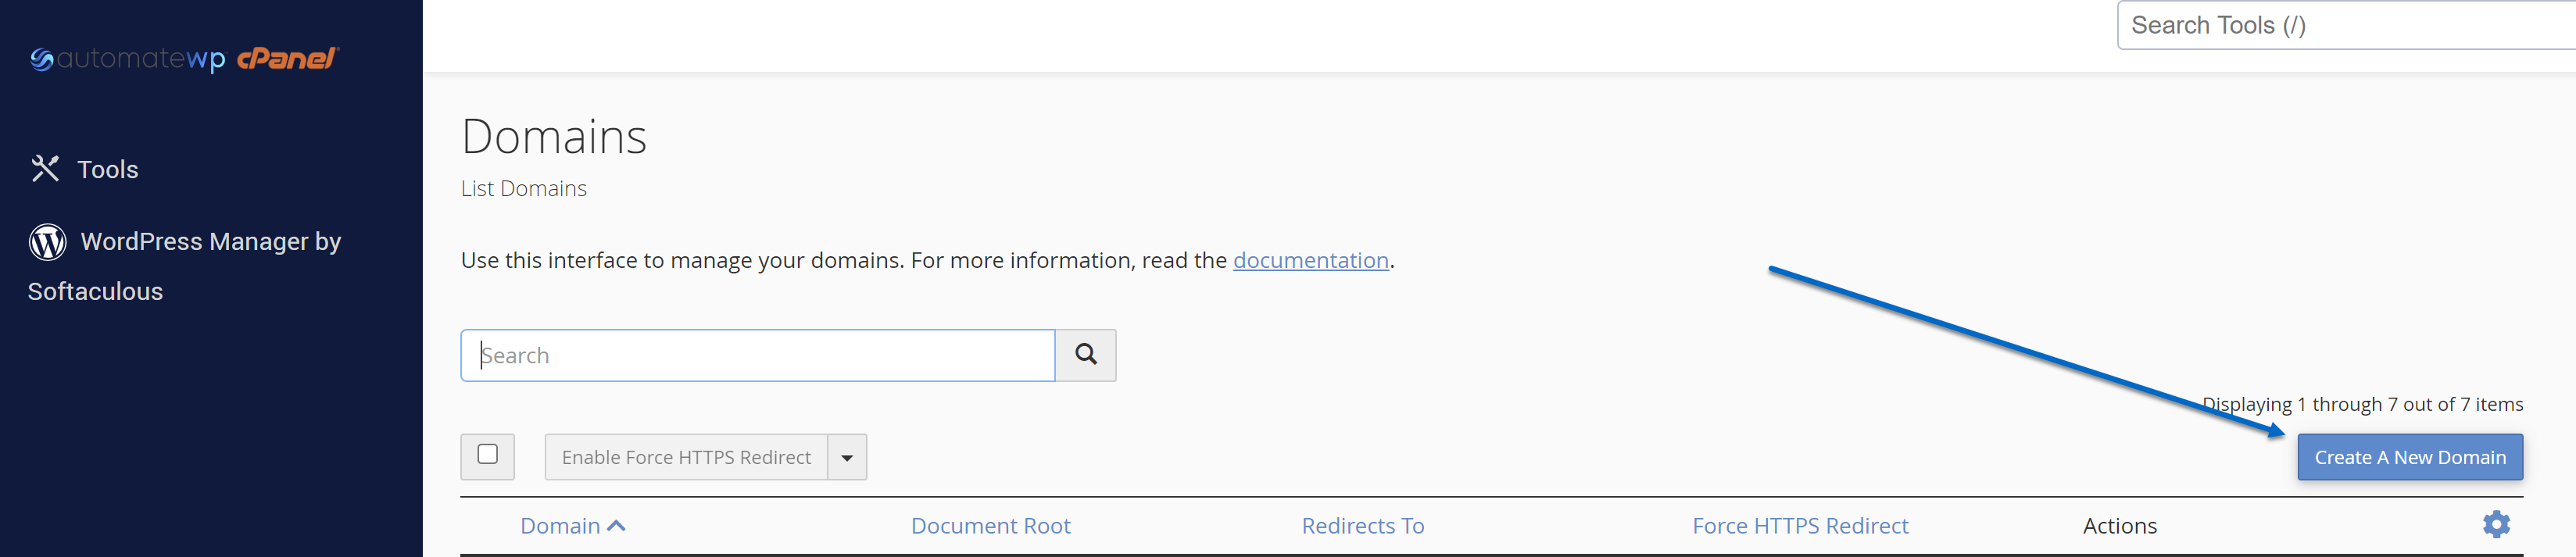Viewport: 2576px width, 557px height.
Task: Click the Tools wrench icon
Action: point(45,169)
